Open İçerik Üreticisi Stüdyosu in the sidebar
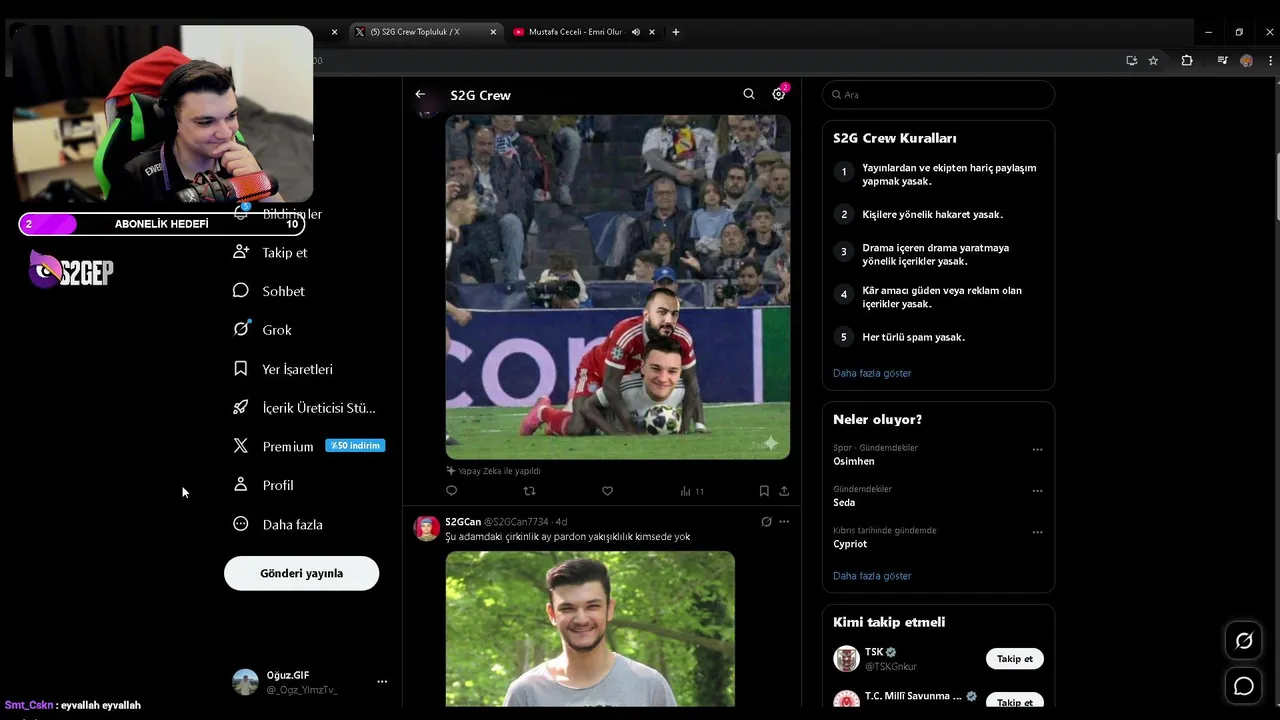This screenshot has height=720, width=1280. (x=304, y=408)
